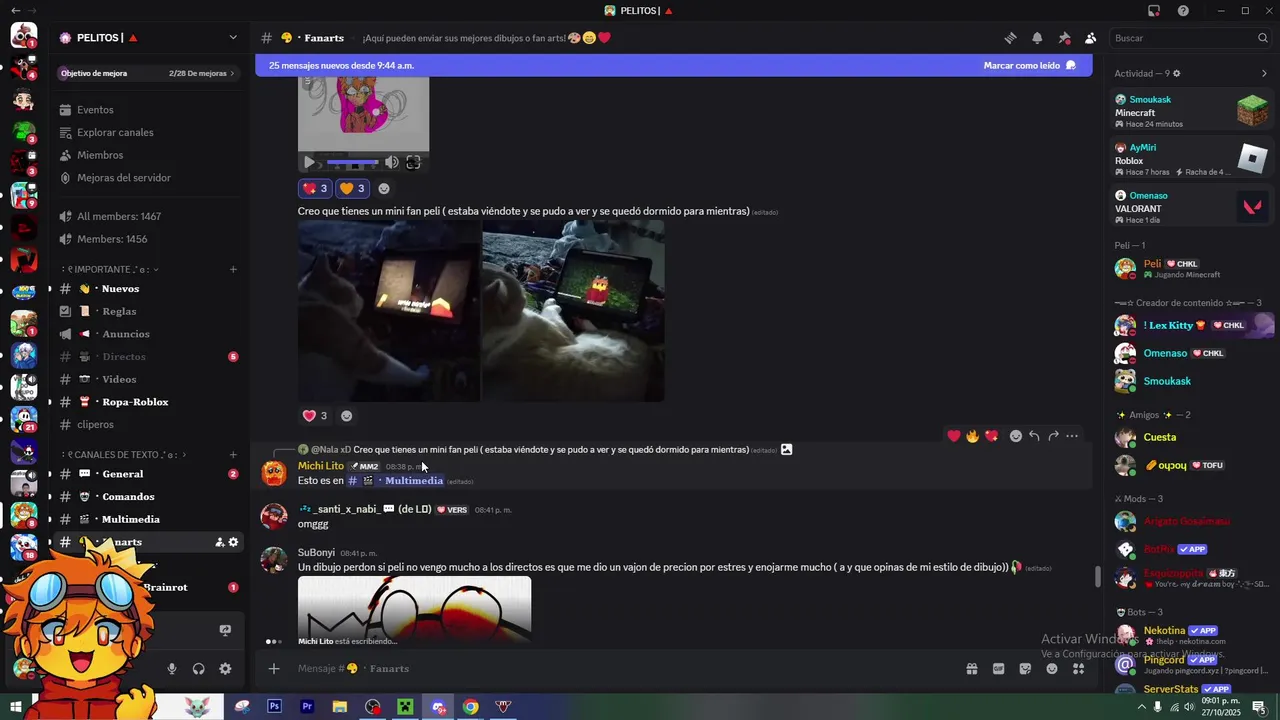
Task: Click the Mensaje Fanarts message input
Action: pyautogui.click(x=620, y=669)
